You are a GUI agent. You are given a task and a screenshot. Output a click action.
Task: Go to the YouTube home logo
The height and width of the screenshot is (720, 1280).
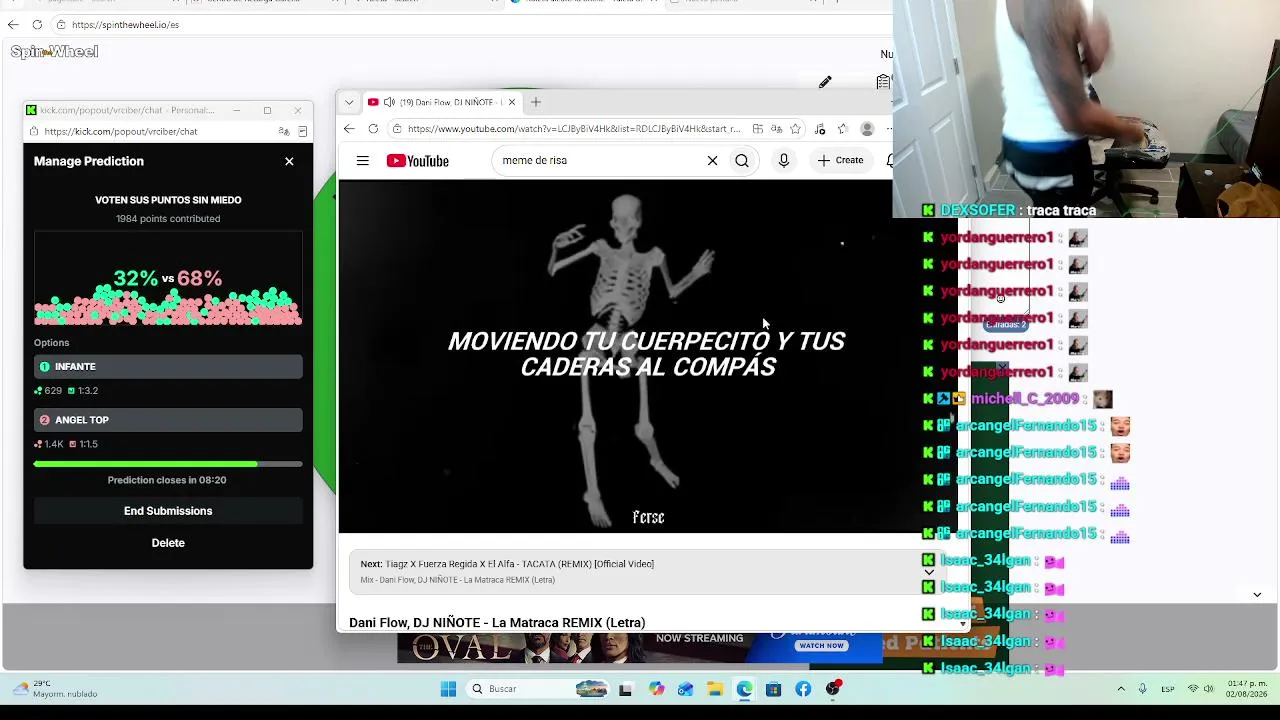[x=418, y=161]
